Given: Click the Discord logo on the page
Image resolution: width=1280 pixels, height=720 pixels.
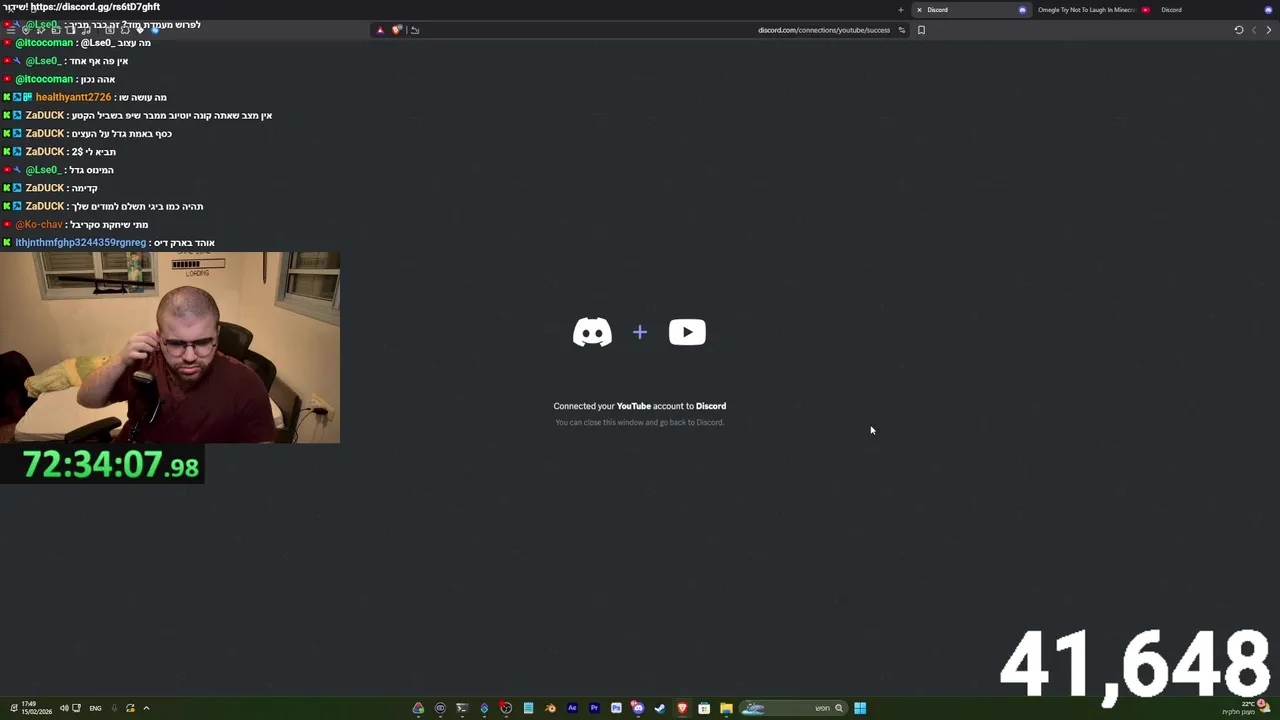Looking at the screenshot, I should [x=592, y=332].
